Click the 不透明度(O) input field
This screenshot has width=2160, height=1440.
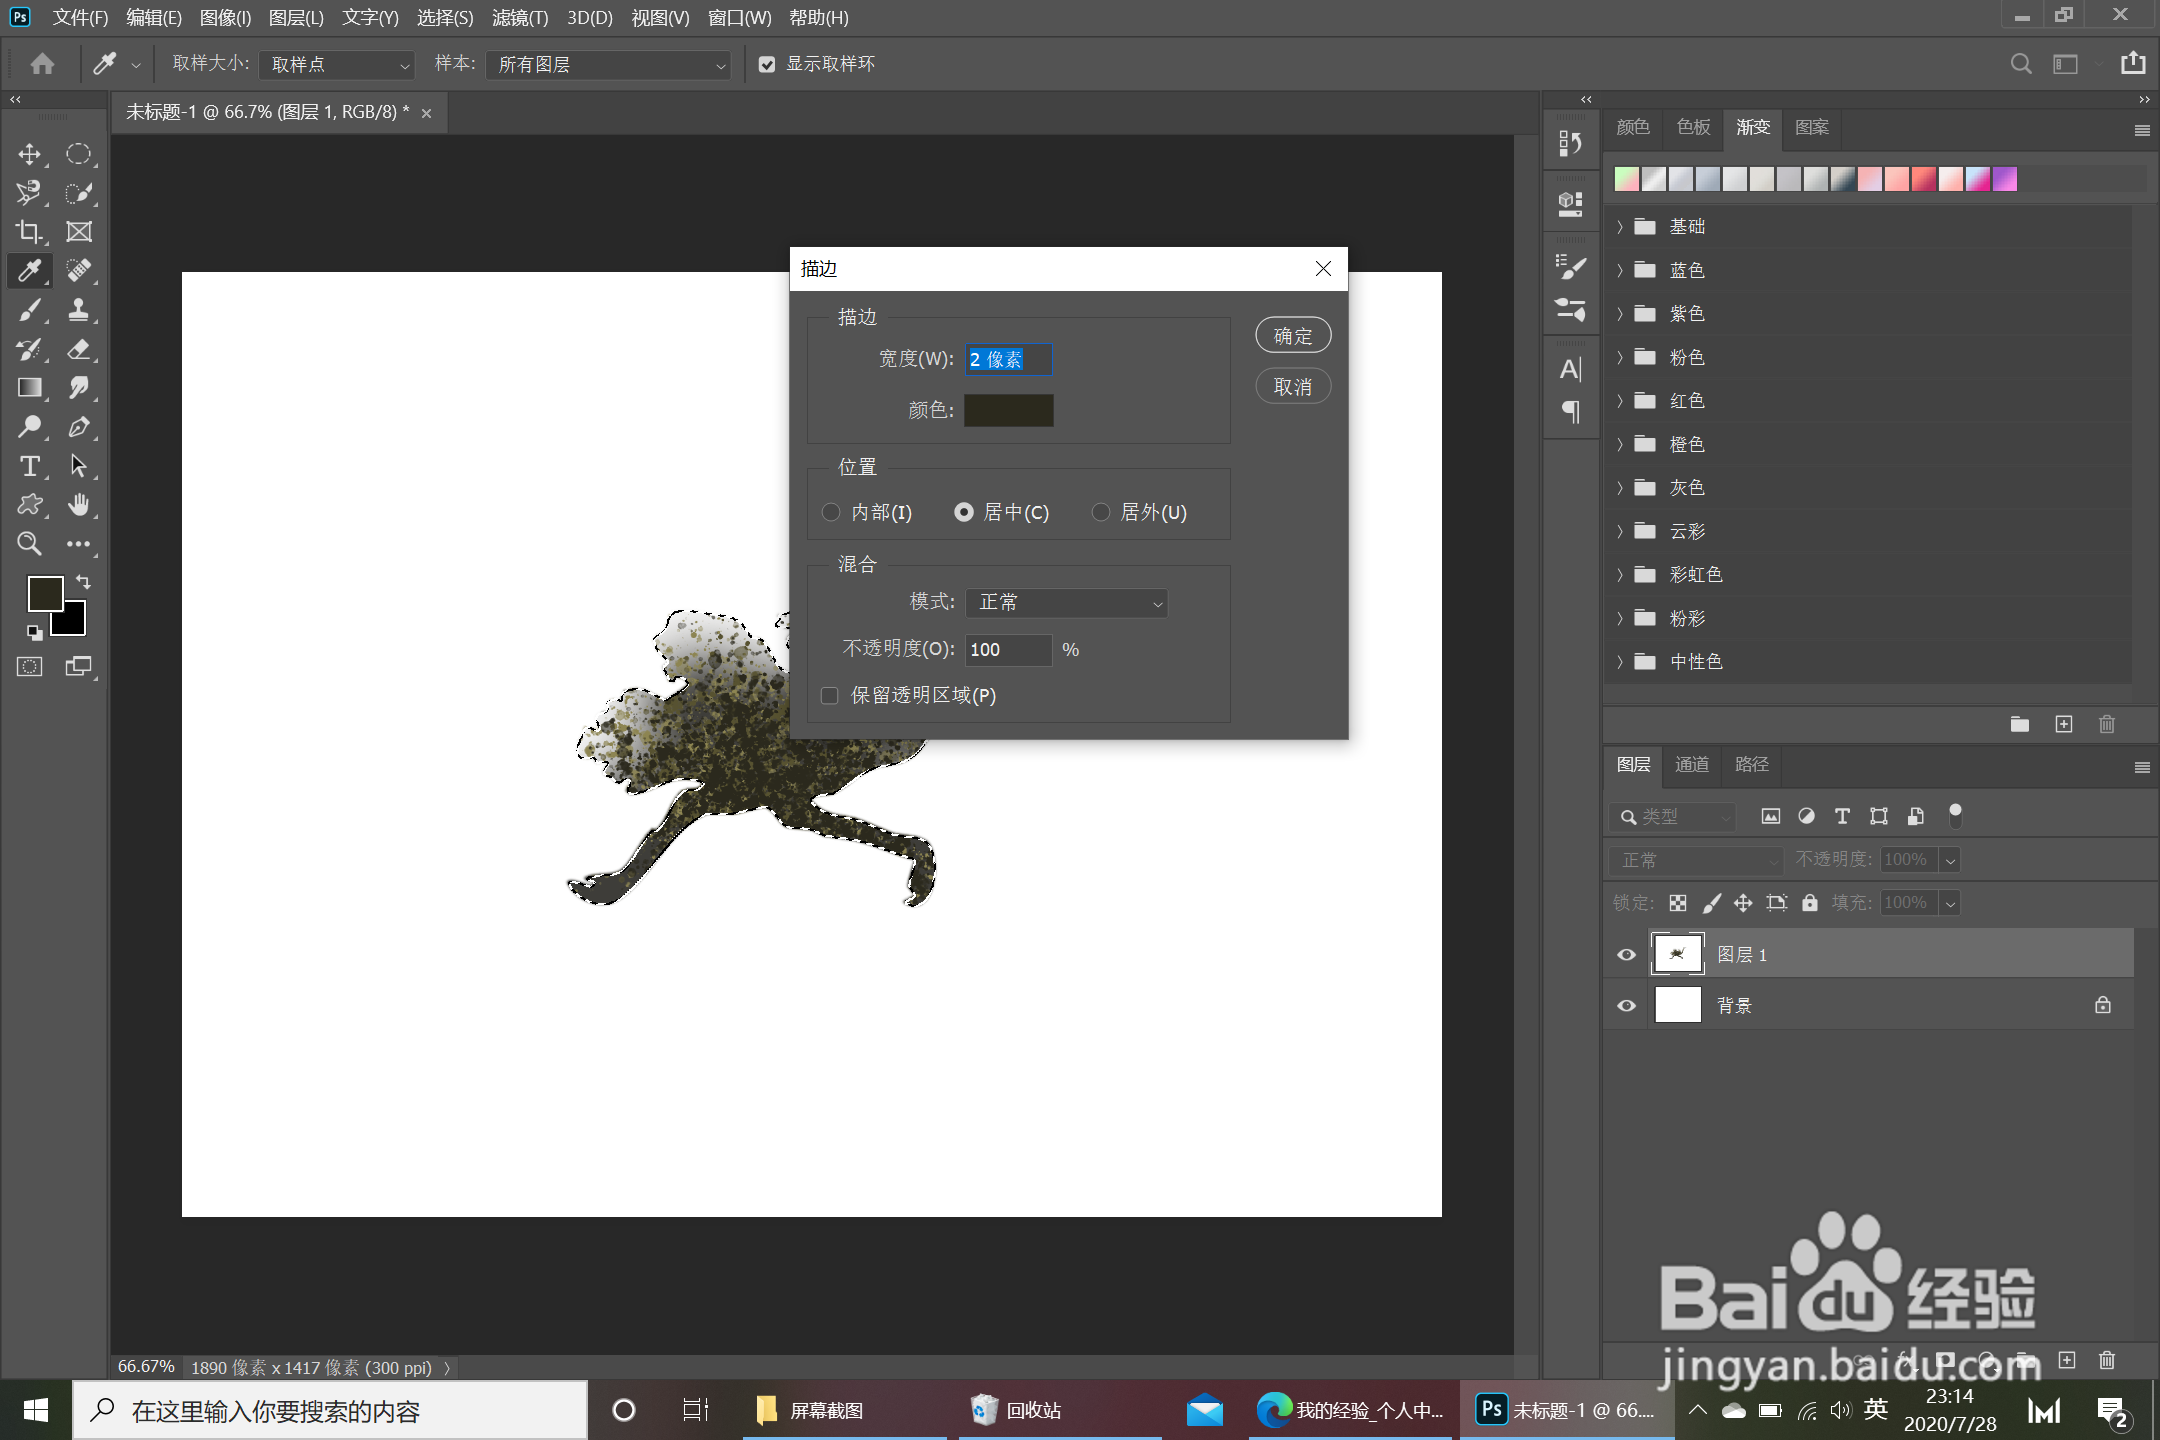pyautogui.click(x=1008, y=650)
